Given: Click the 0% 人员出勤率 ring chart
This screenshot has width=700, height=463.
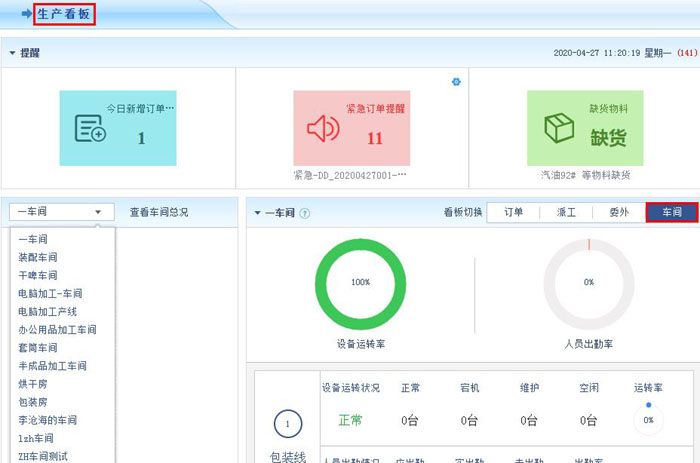Looking at the screenshot, I should coord(588,283).
